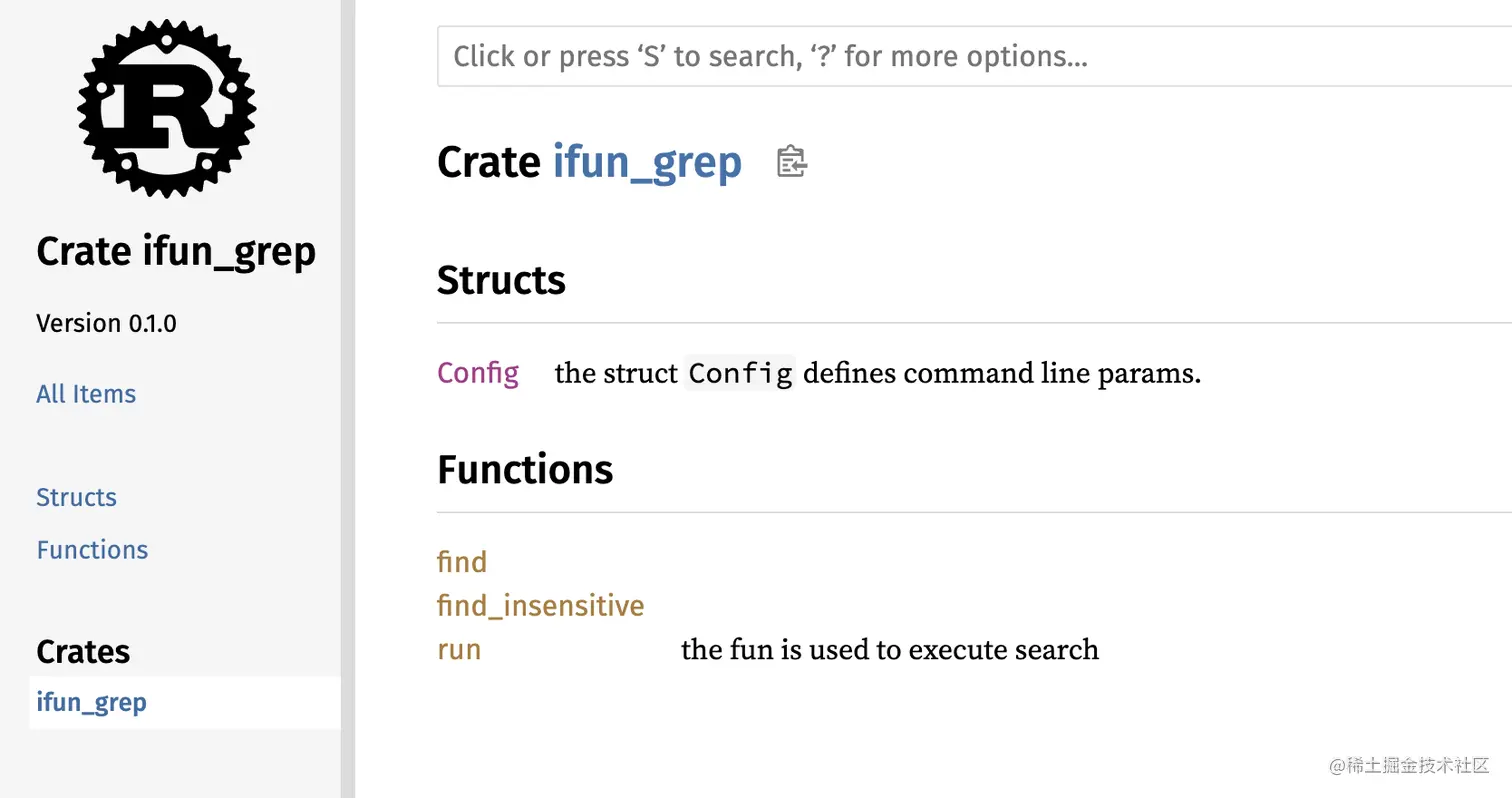Viewport: 1512px width, 798px height.
Task: Jump to Structs via sidebar link
Action: 76,497
